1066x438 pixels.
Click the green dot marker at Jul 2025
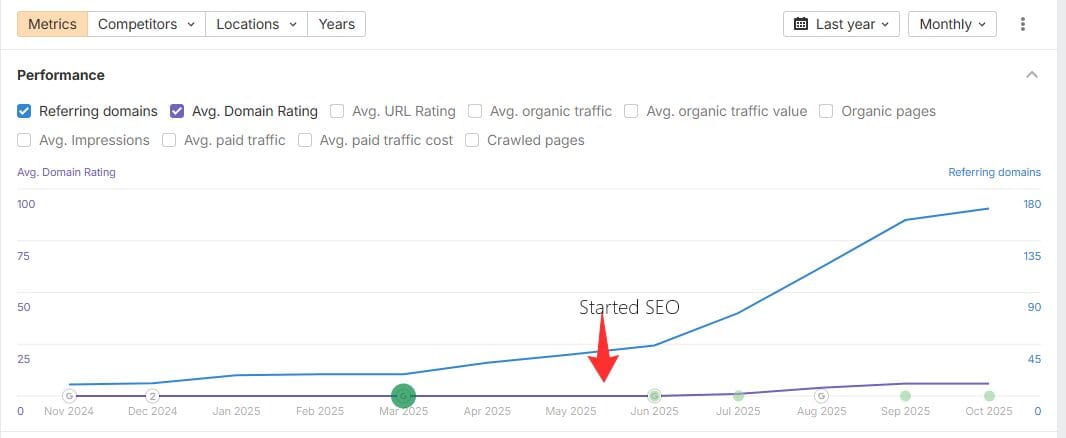coord(738,396)
